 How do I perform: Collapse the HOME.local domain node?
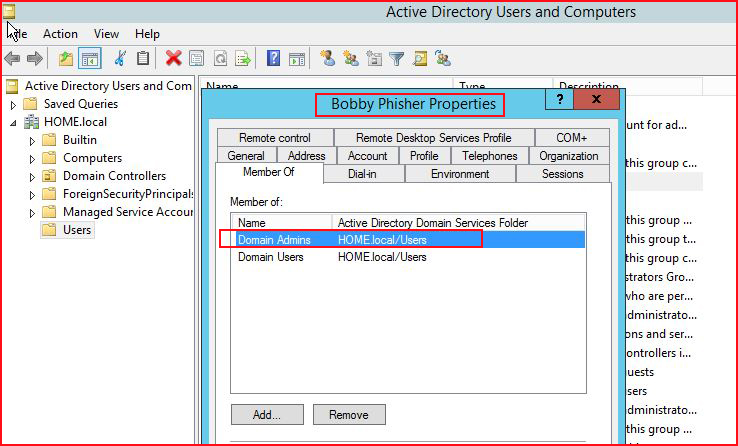coord(14,123)
